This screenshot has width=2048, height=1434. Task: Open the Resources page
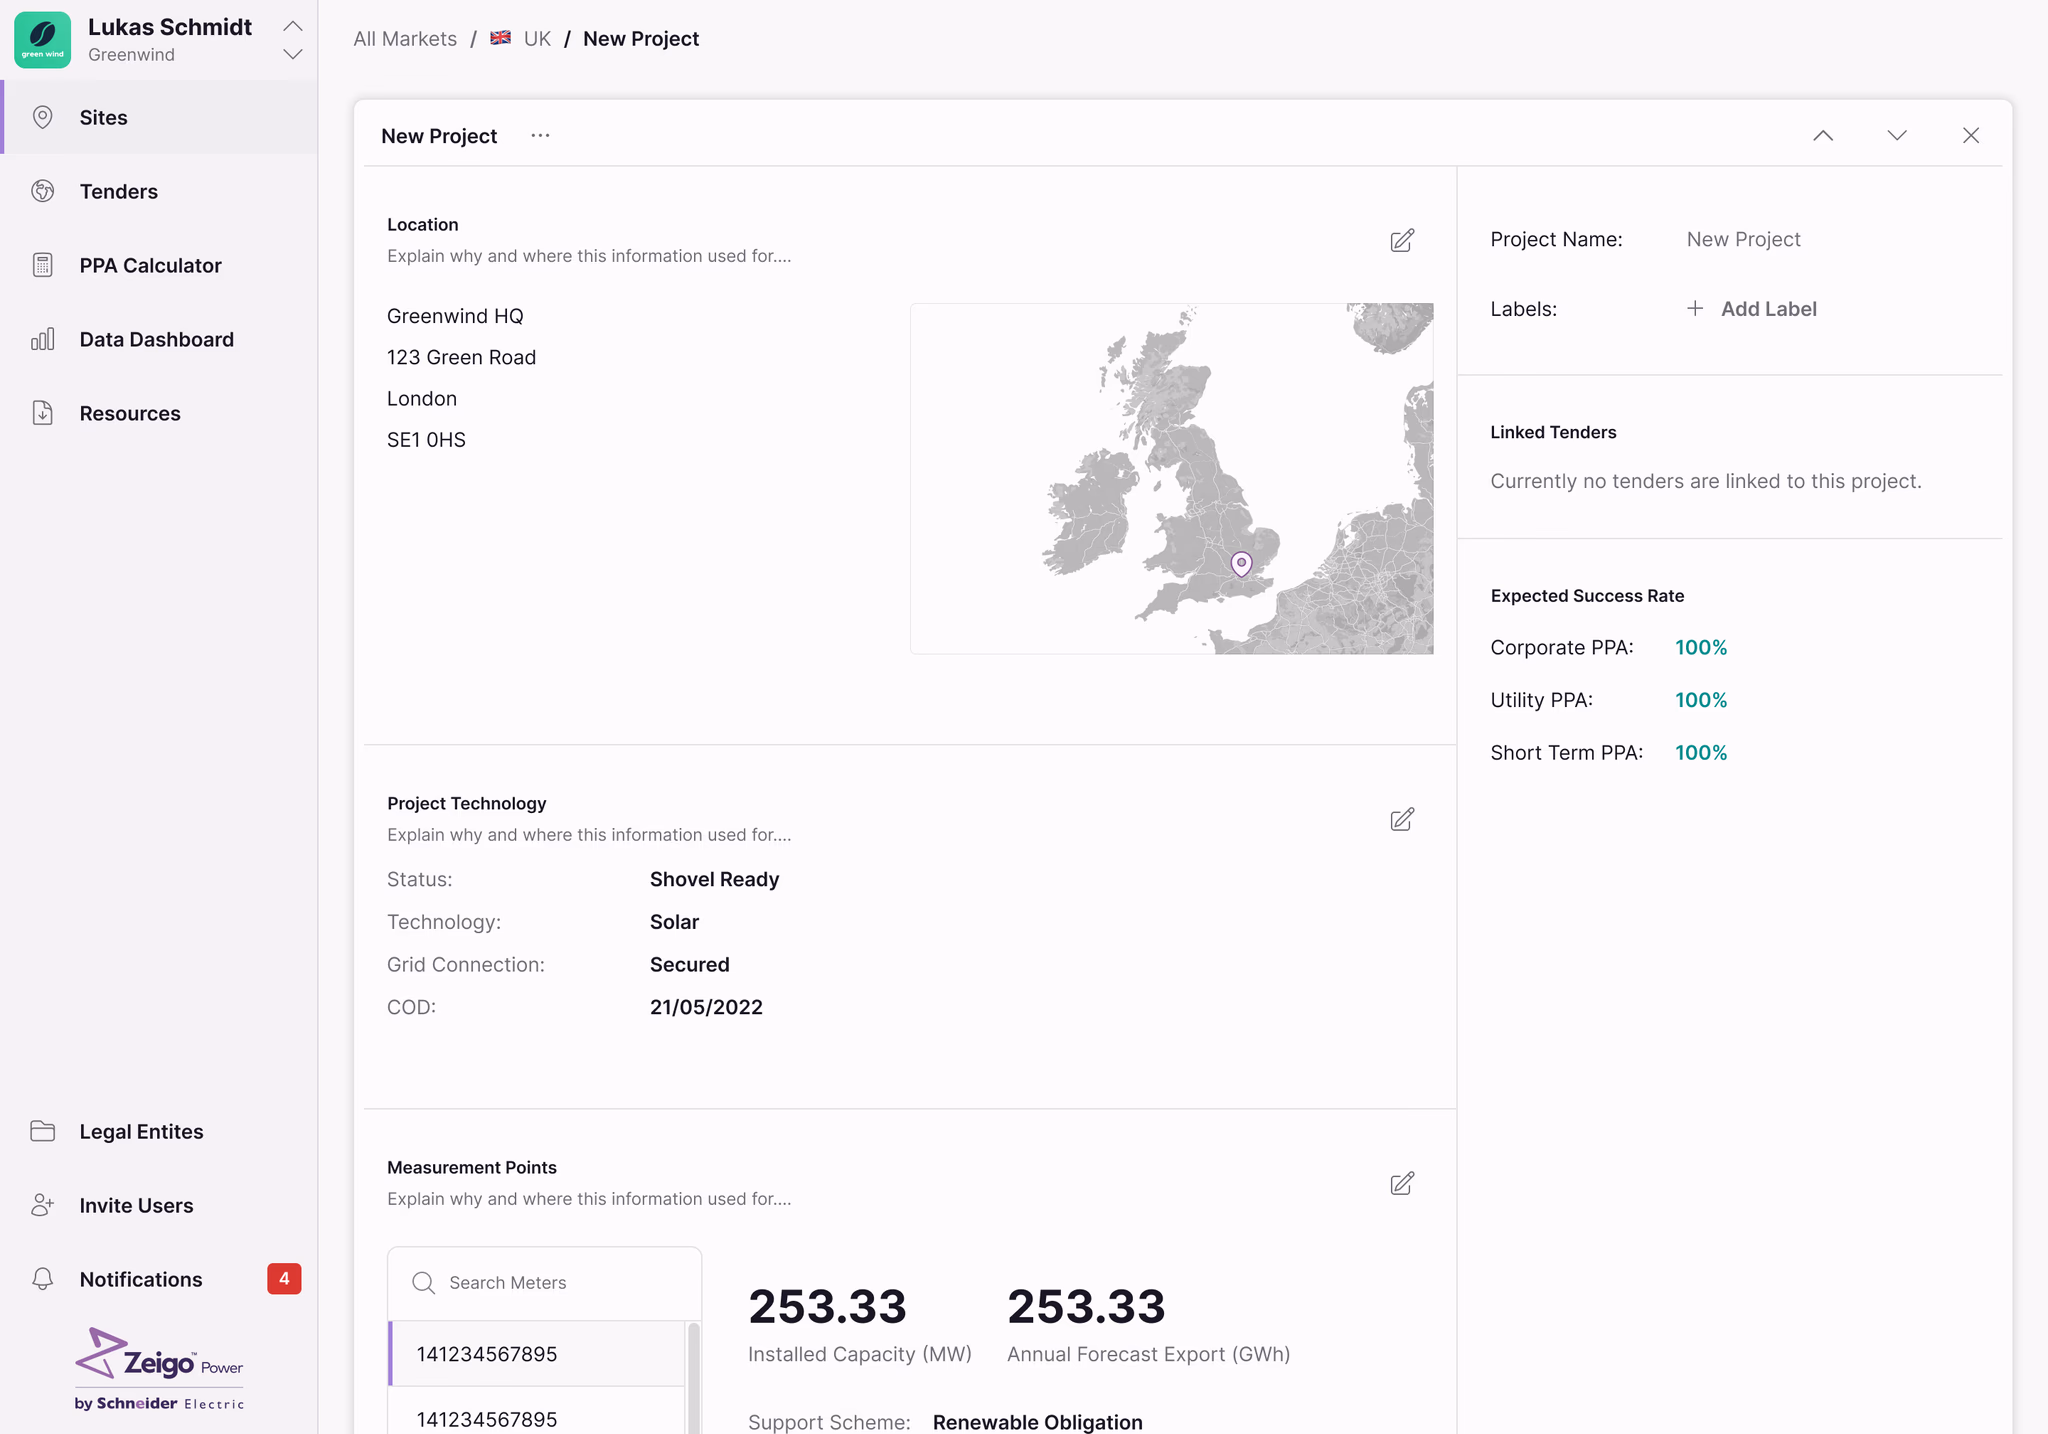(x=161, y=413)
